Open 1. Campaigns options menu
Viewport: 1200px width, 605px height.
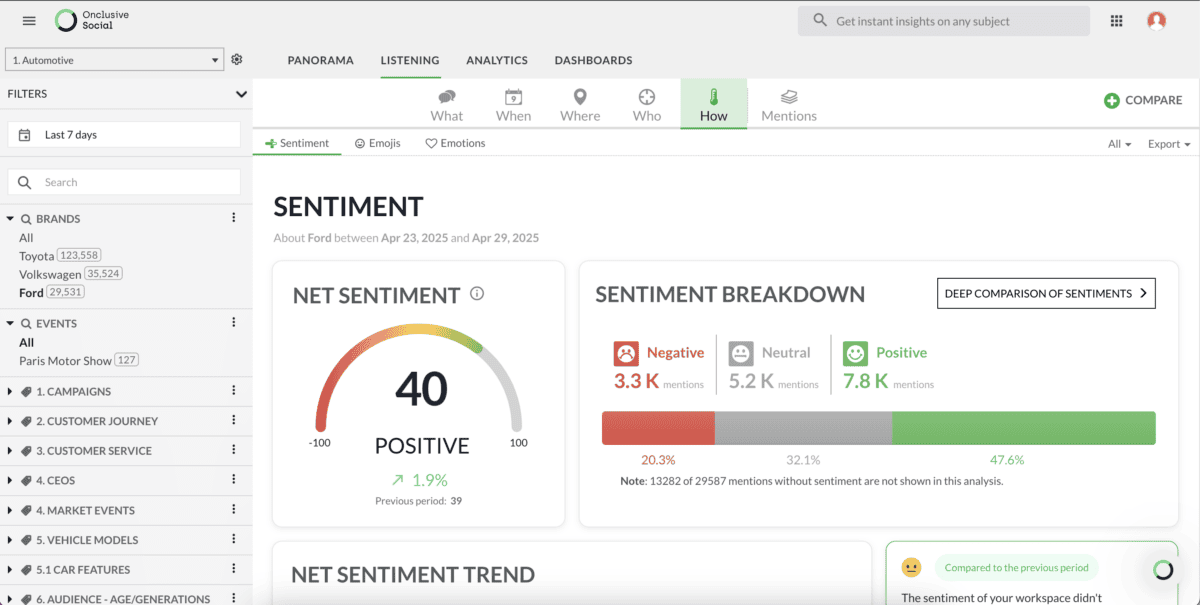[x=234, y=391]
